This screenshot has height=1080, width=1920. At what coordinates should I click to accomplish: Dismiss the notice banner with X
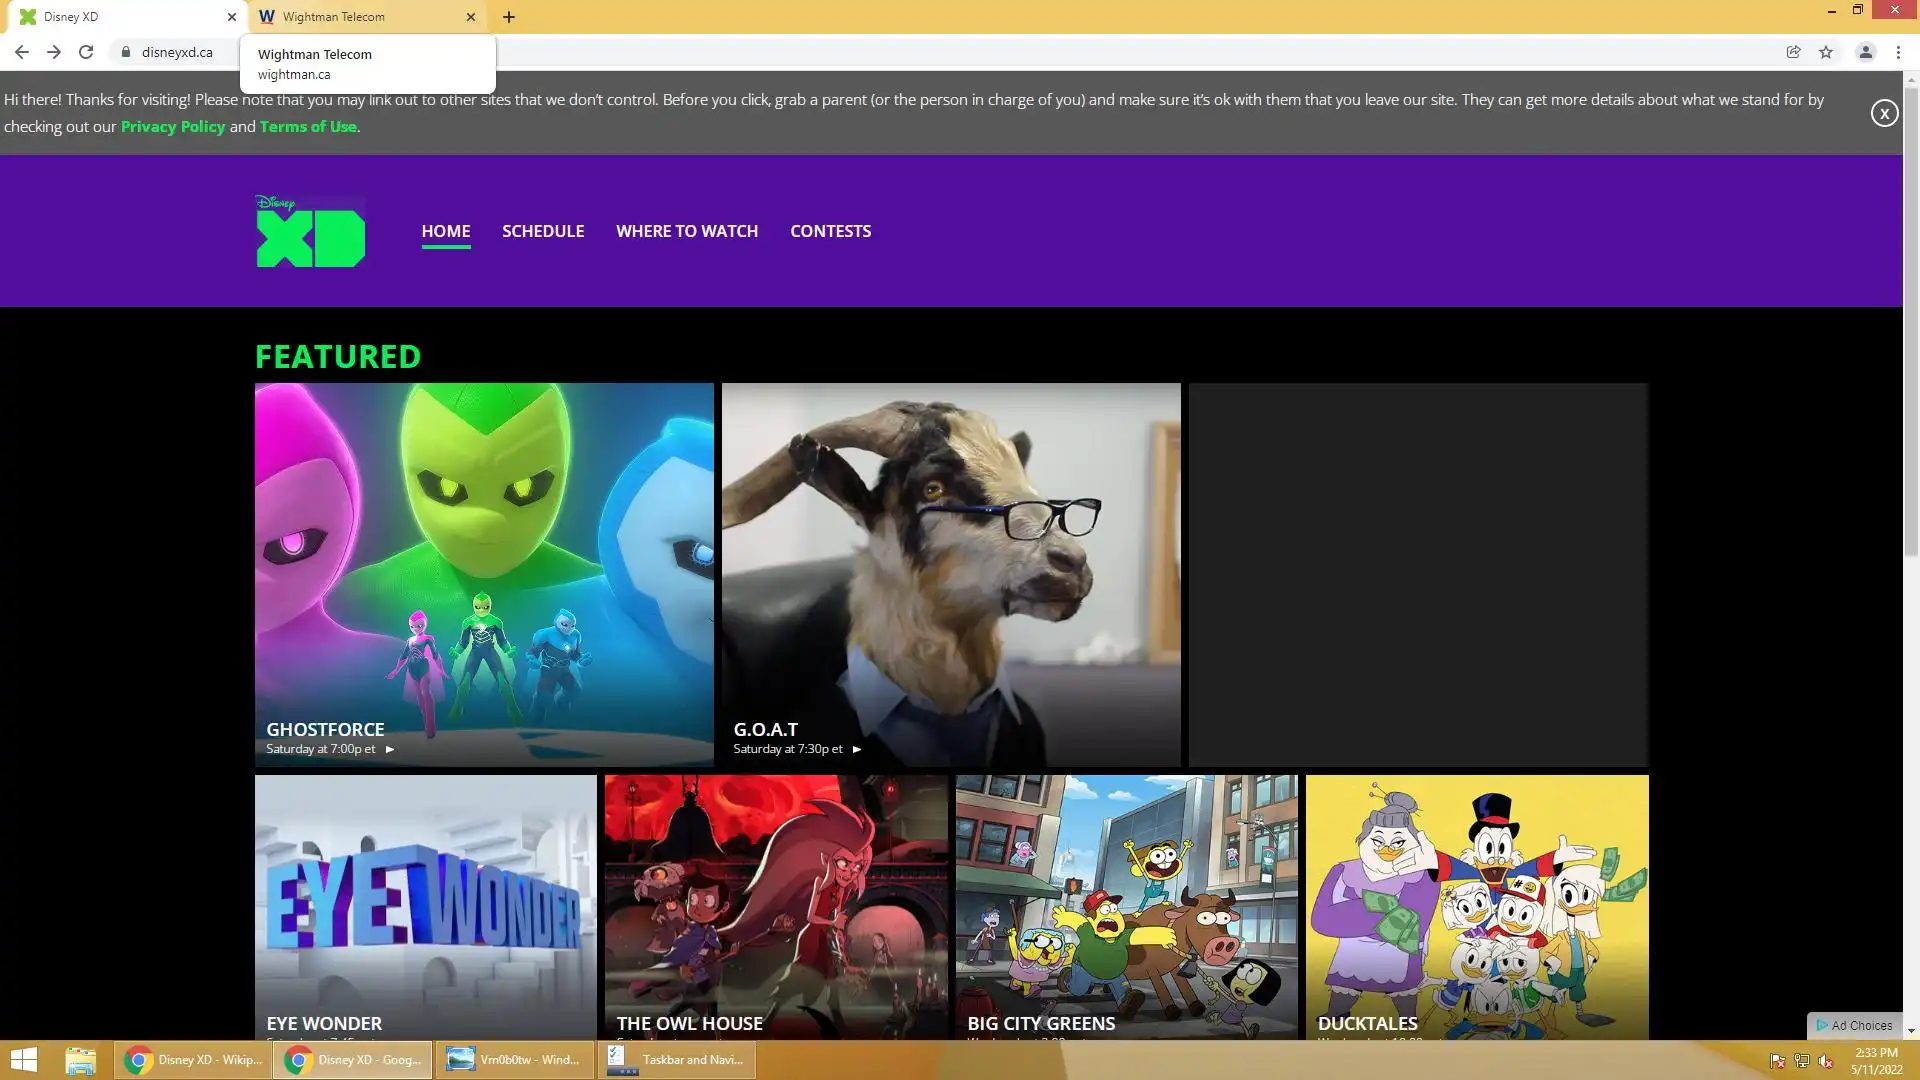pos(1884,113)
